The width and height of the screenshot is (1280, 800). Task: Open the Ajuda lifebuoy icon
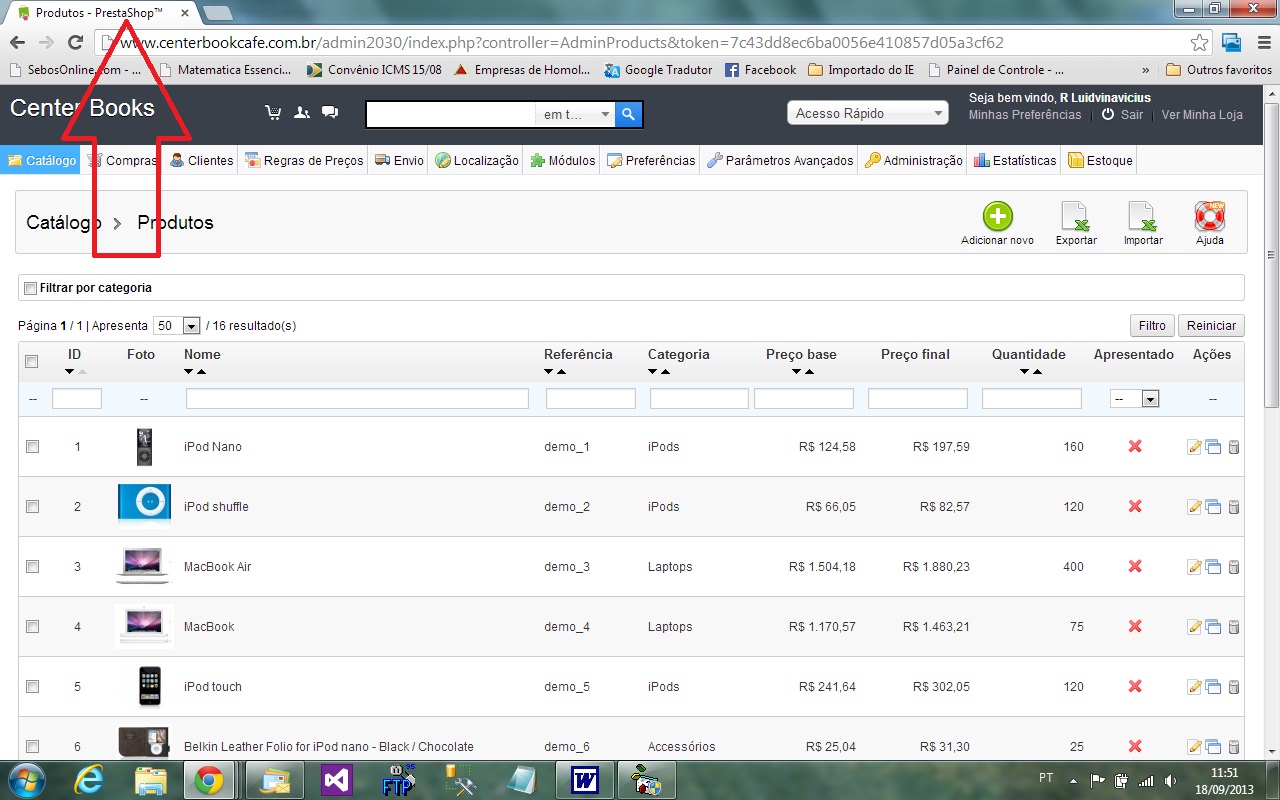coord(1210,216)
